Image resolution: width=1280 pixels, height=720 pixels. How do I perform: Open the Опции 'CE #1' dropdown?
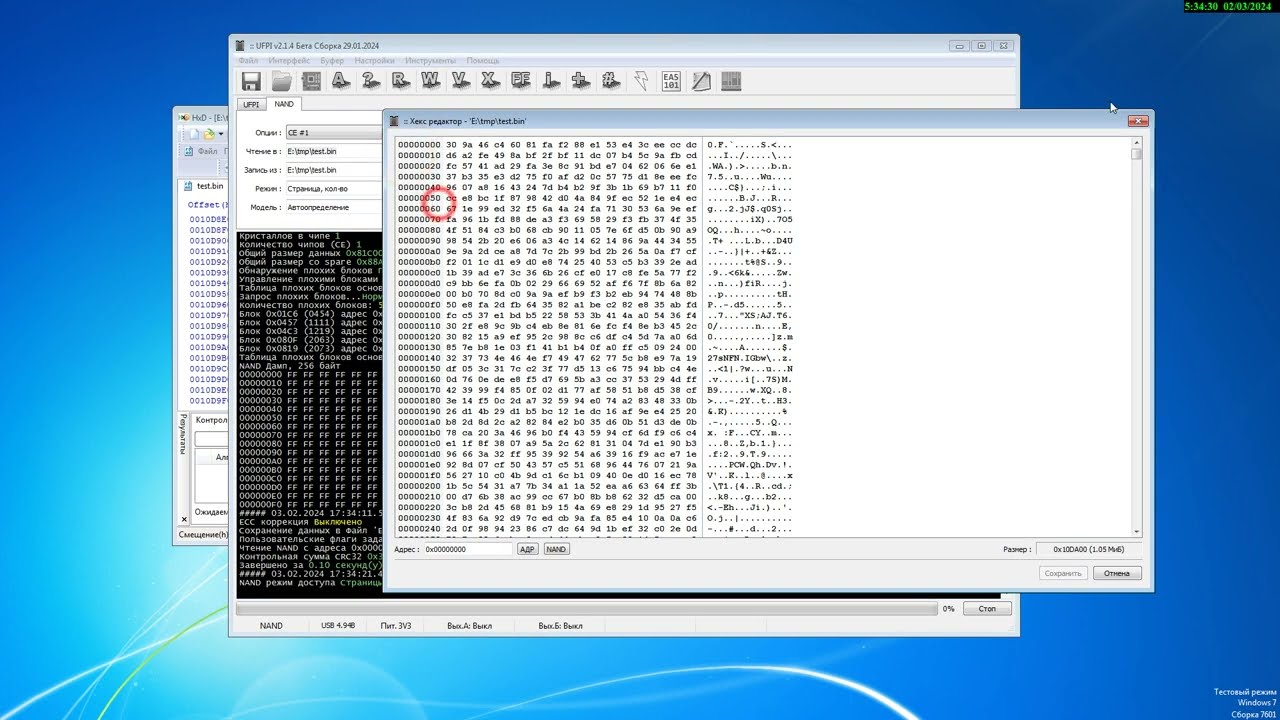333,132
